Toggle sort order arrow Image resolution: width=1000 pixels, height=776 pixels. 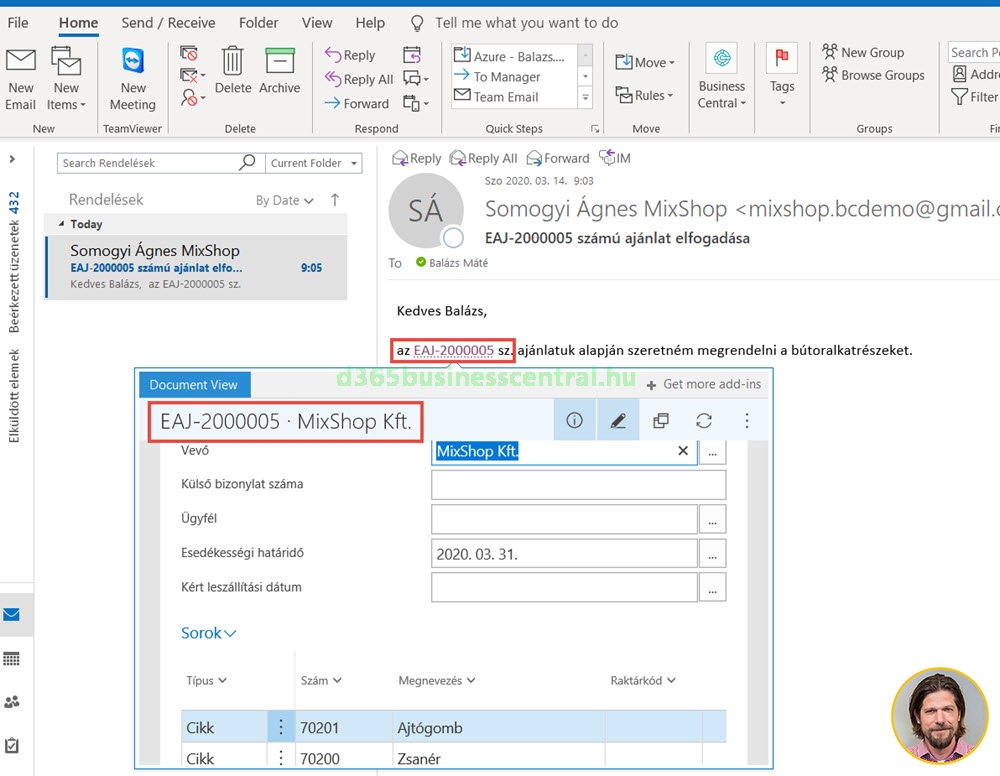tap(335, 200)
